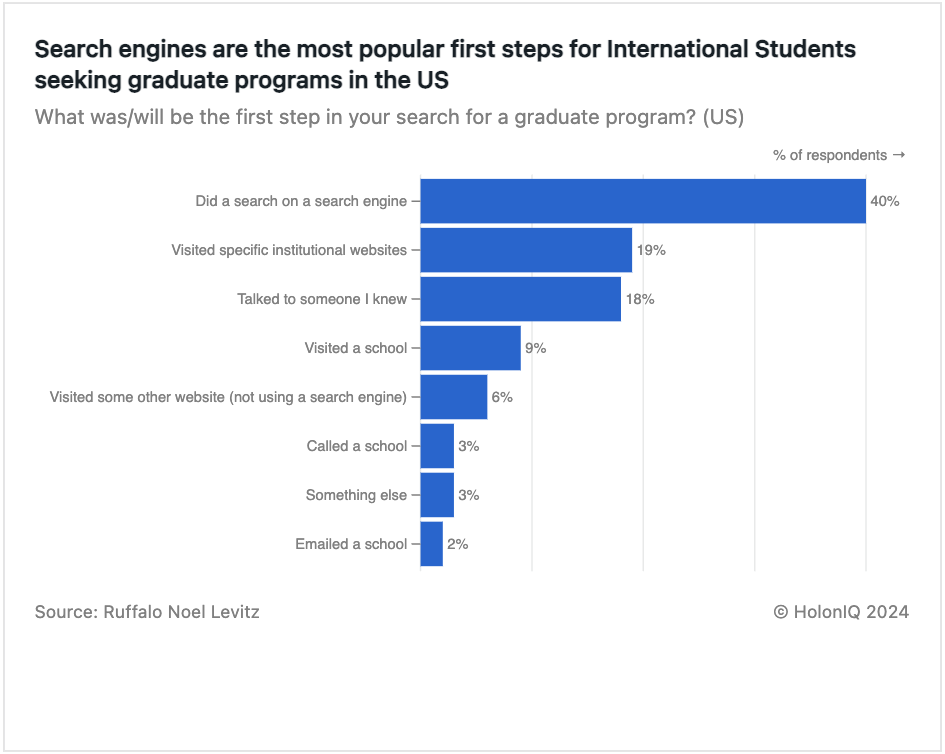Click the Visited specific institutional websites label
The height and width of the screenshot is (754, 945).
pos(289,250)
